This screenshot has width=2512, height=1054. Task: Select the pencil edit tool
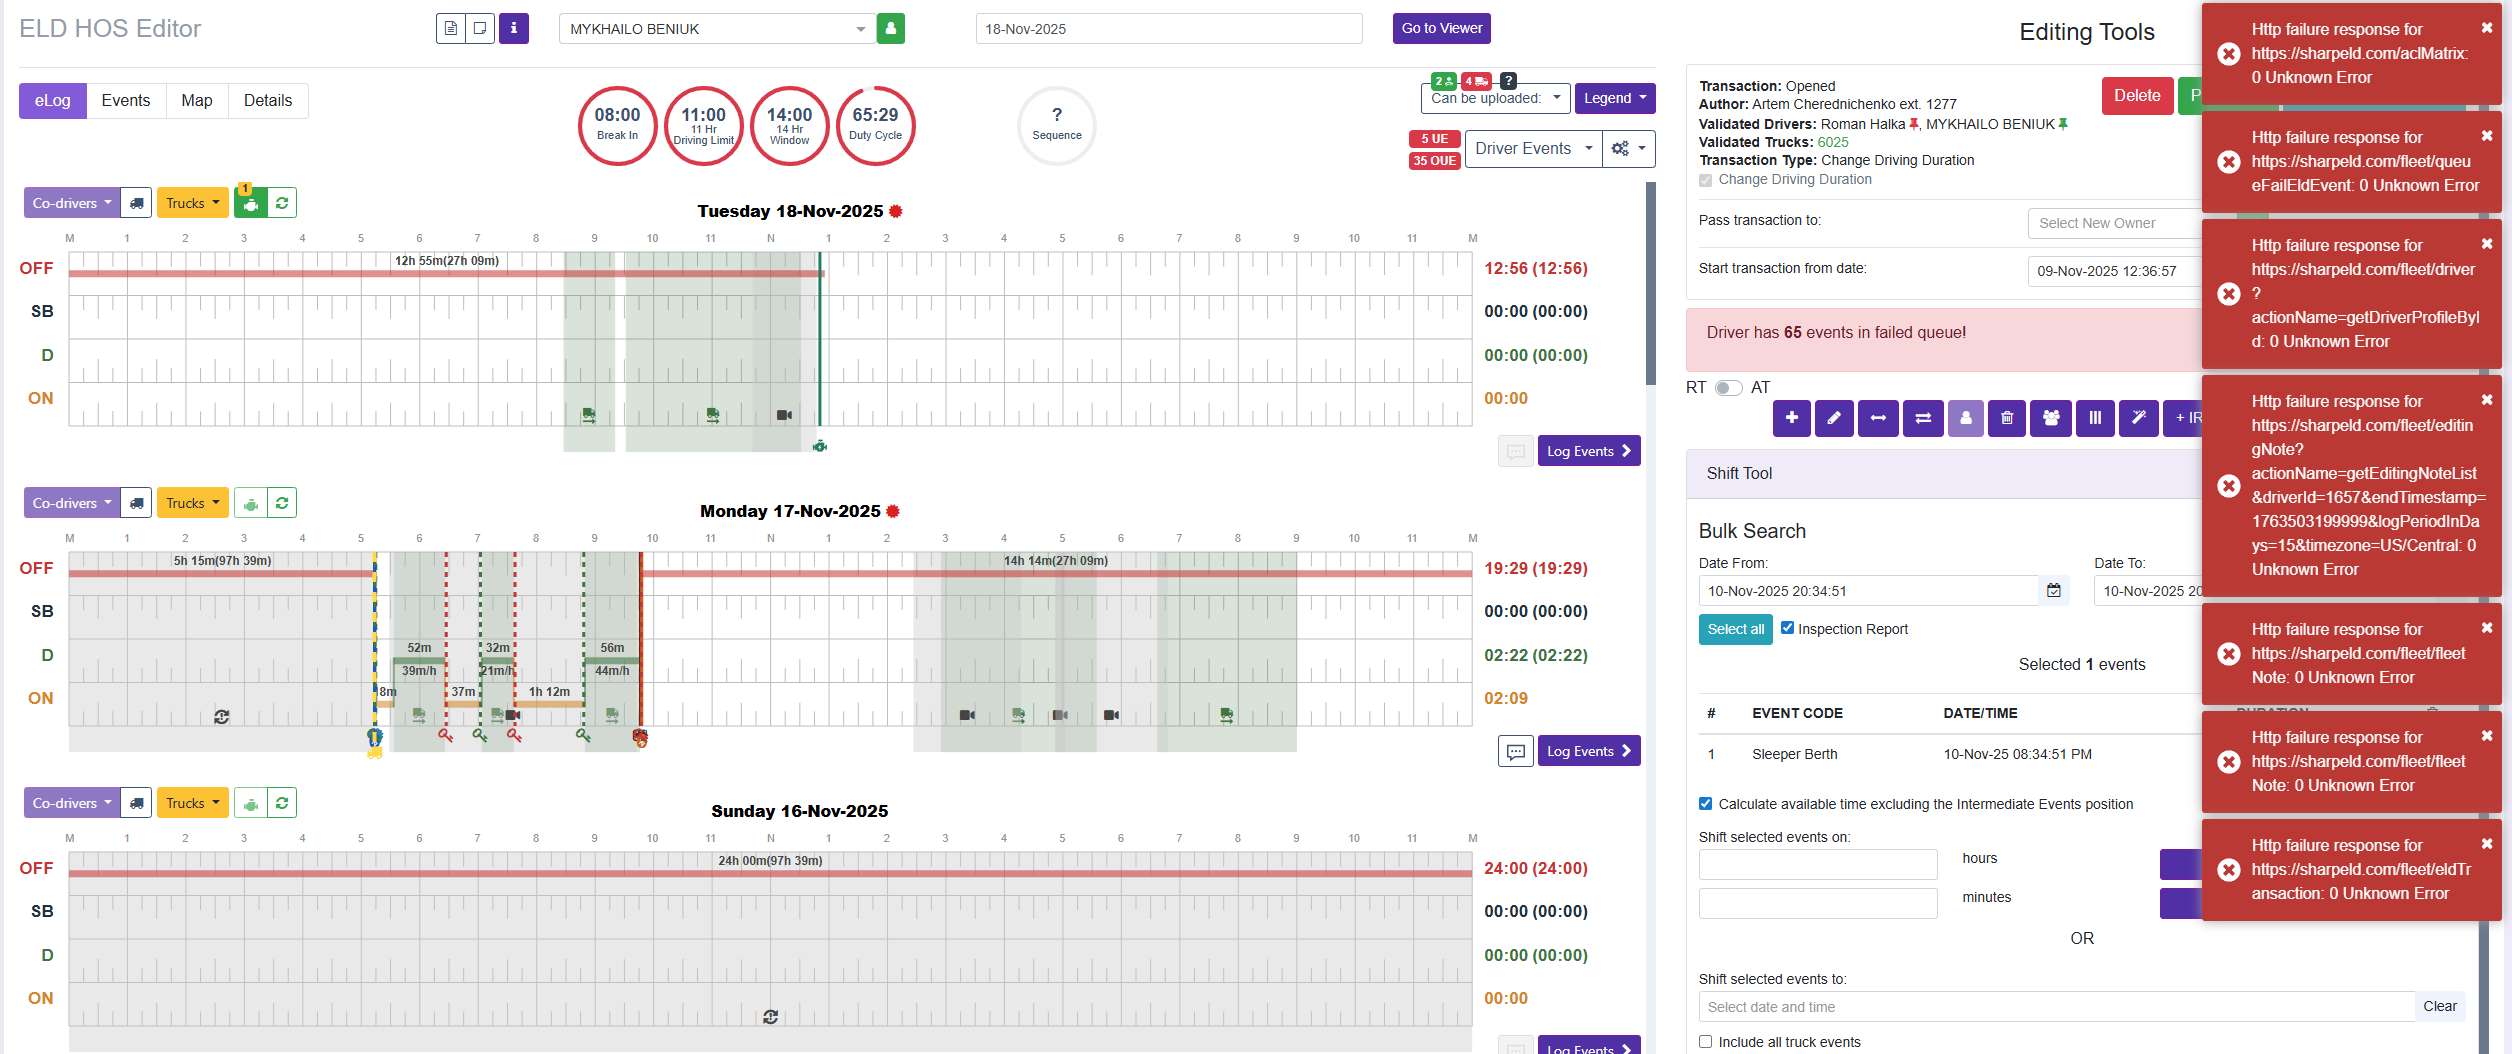pos(1834,418)
